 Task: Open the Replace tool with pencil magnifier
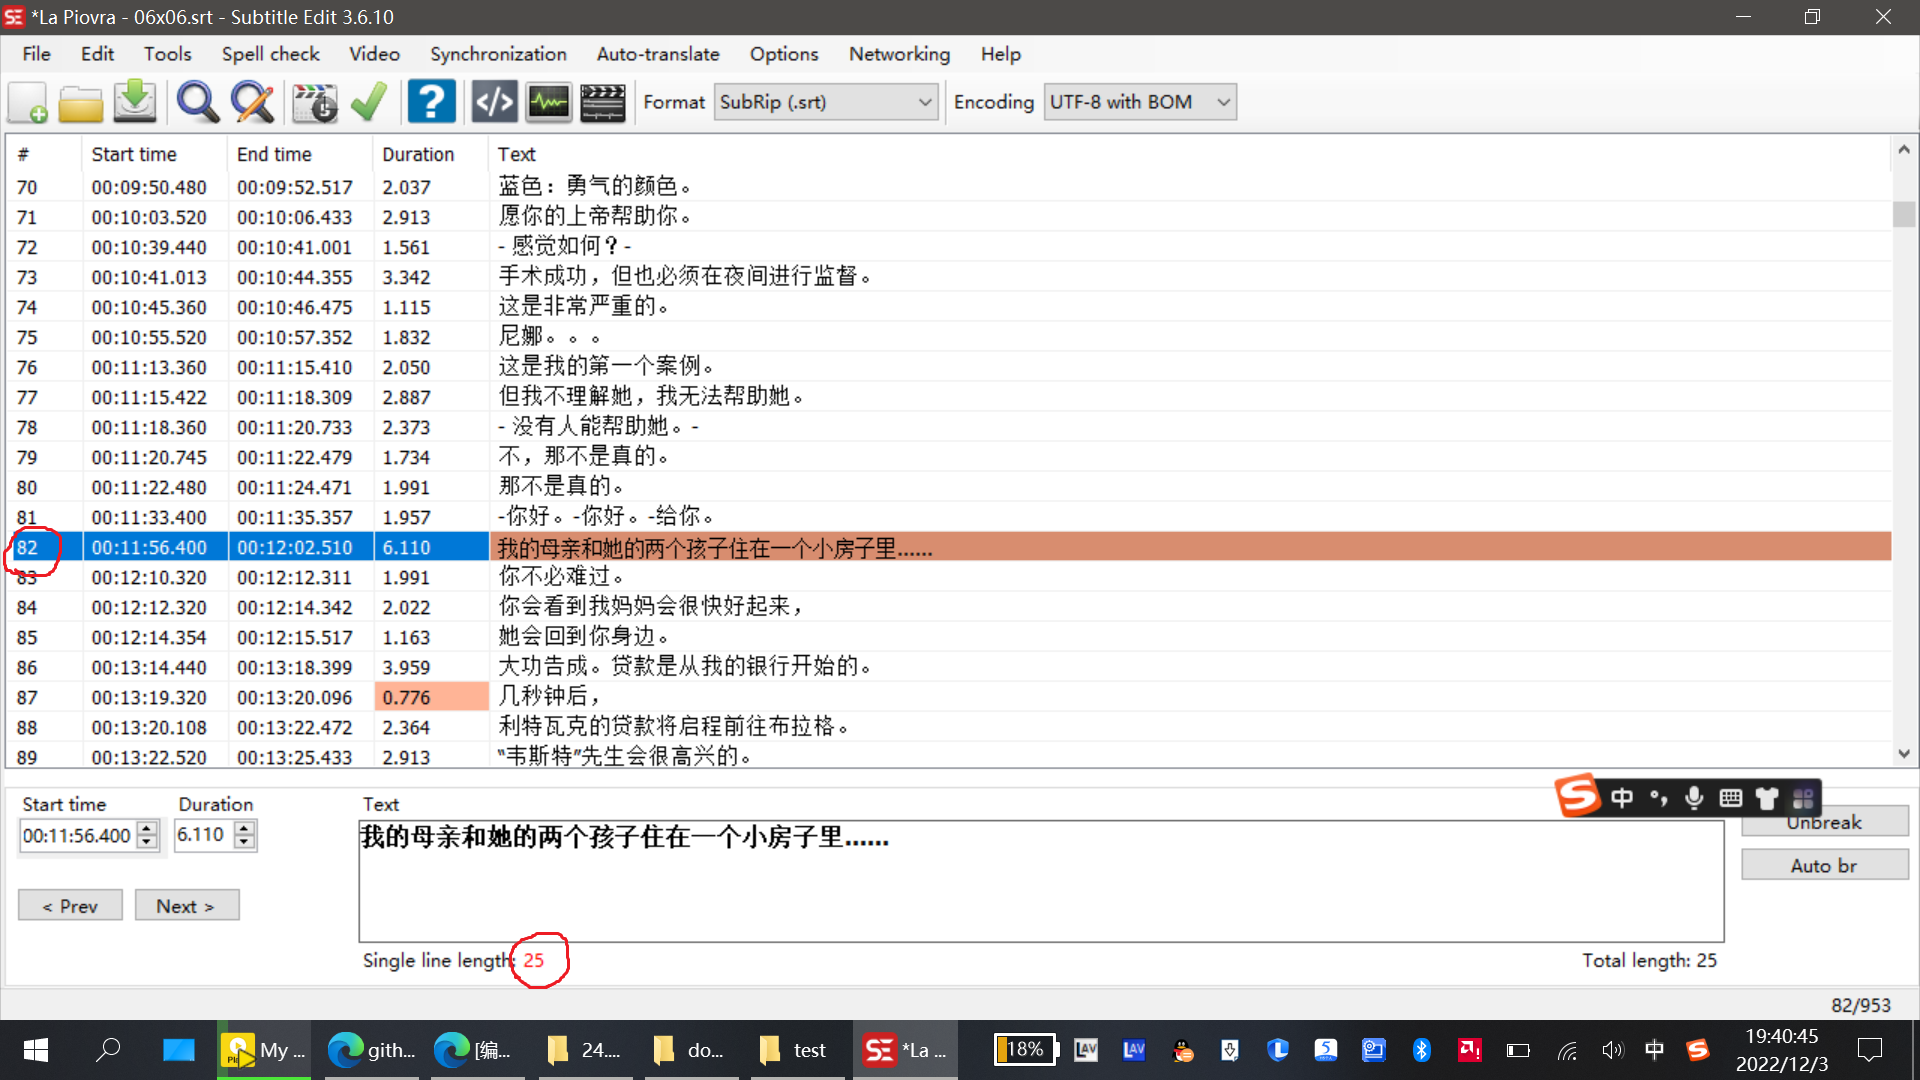252,102
